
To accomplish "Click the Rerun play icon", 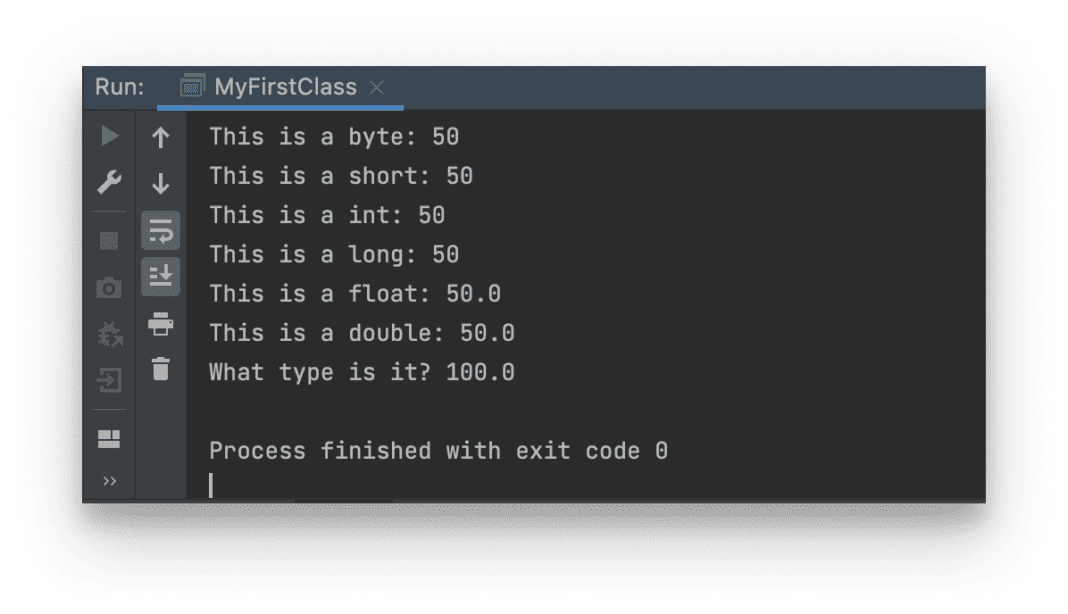I will (110, 136).
